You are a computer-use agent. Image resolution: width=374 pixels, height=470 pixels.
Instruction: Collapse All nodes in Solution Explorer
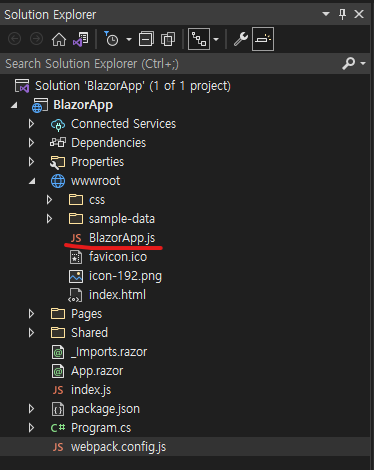point(146,39)
